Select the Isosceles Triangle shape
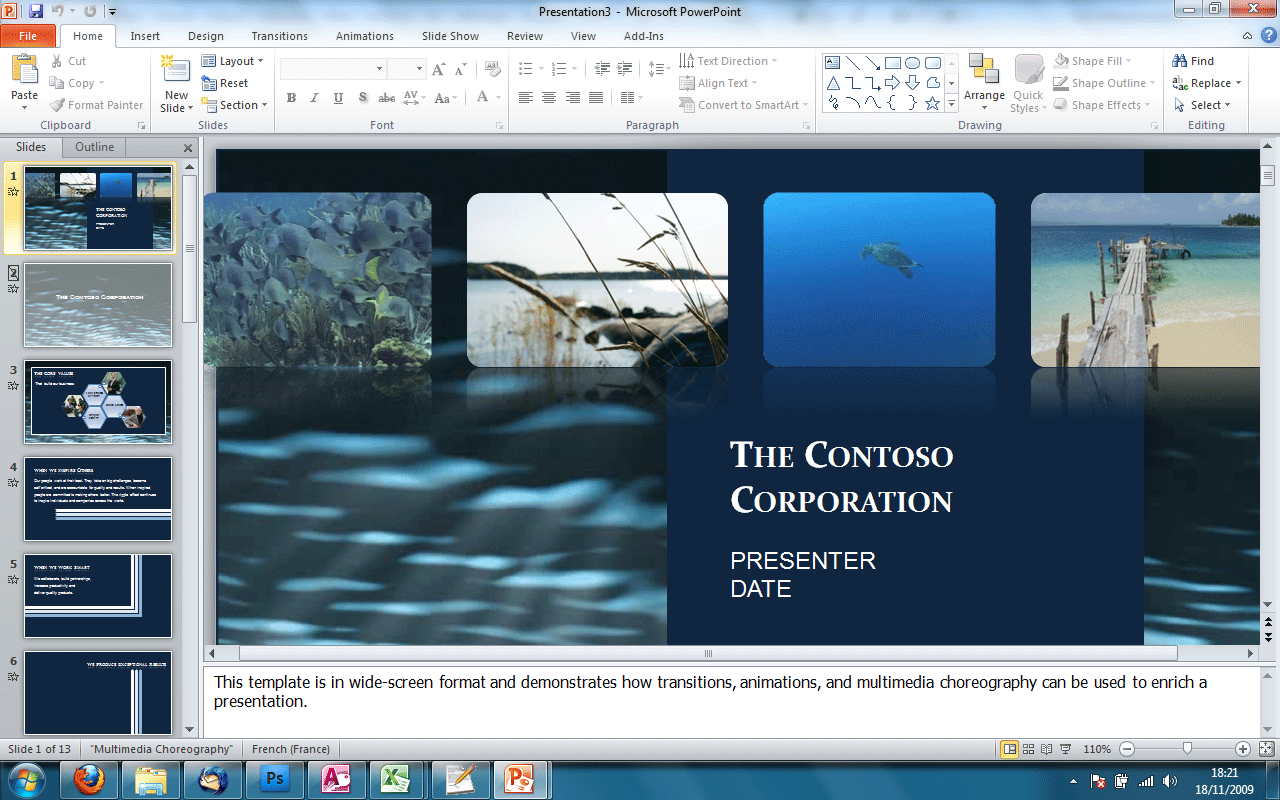 coord(833,82)
